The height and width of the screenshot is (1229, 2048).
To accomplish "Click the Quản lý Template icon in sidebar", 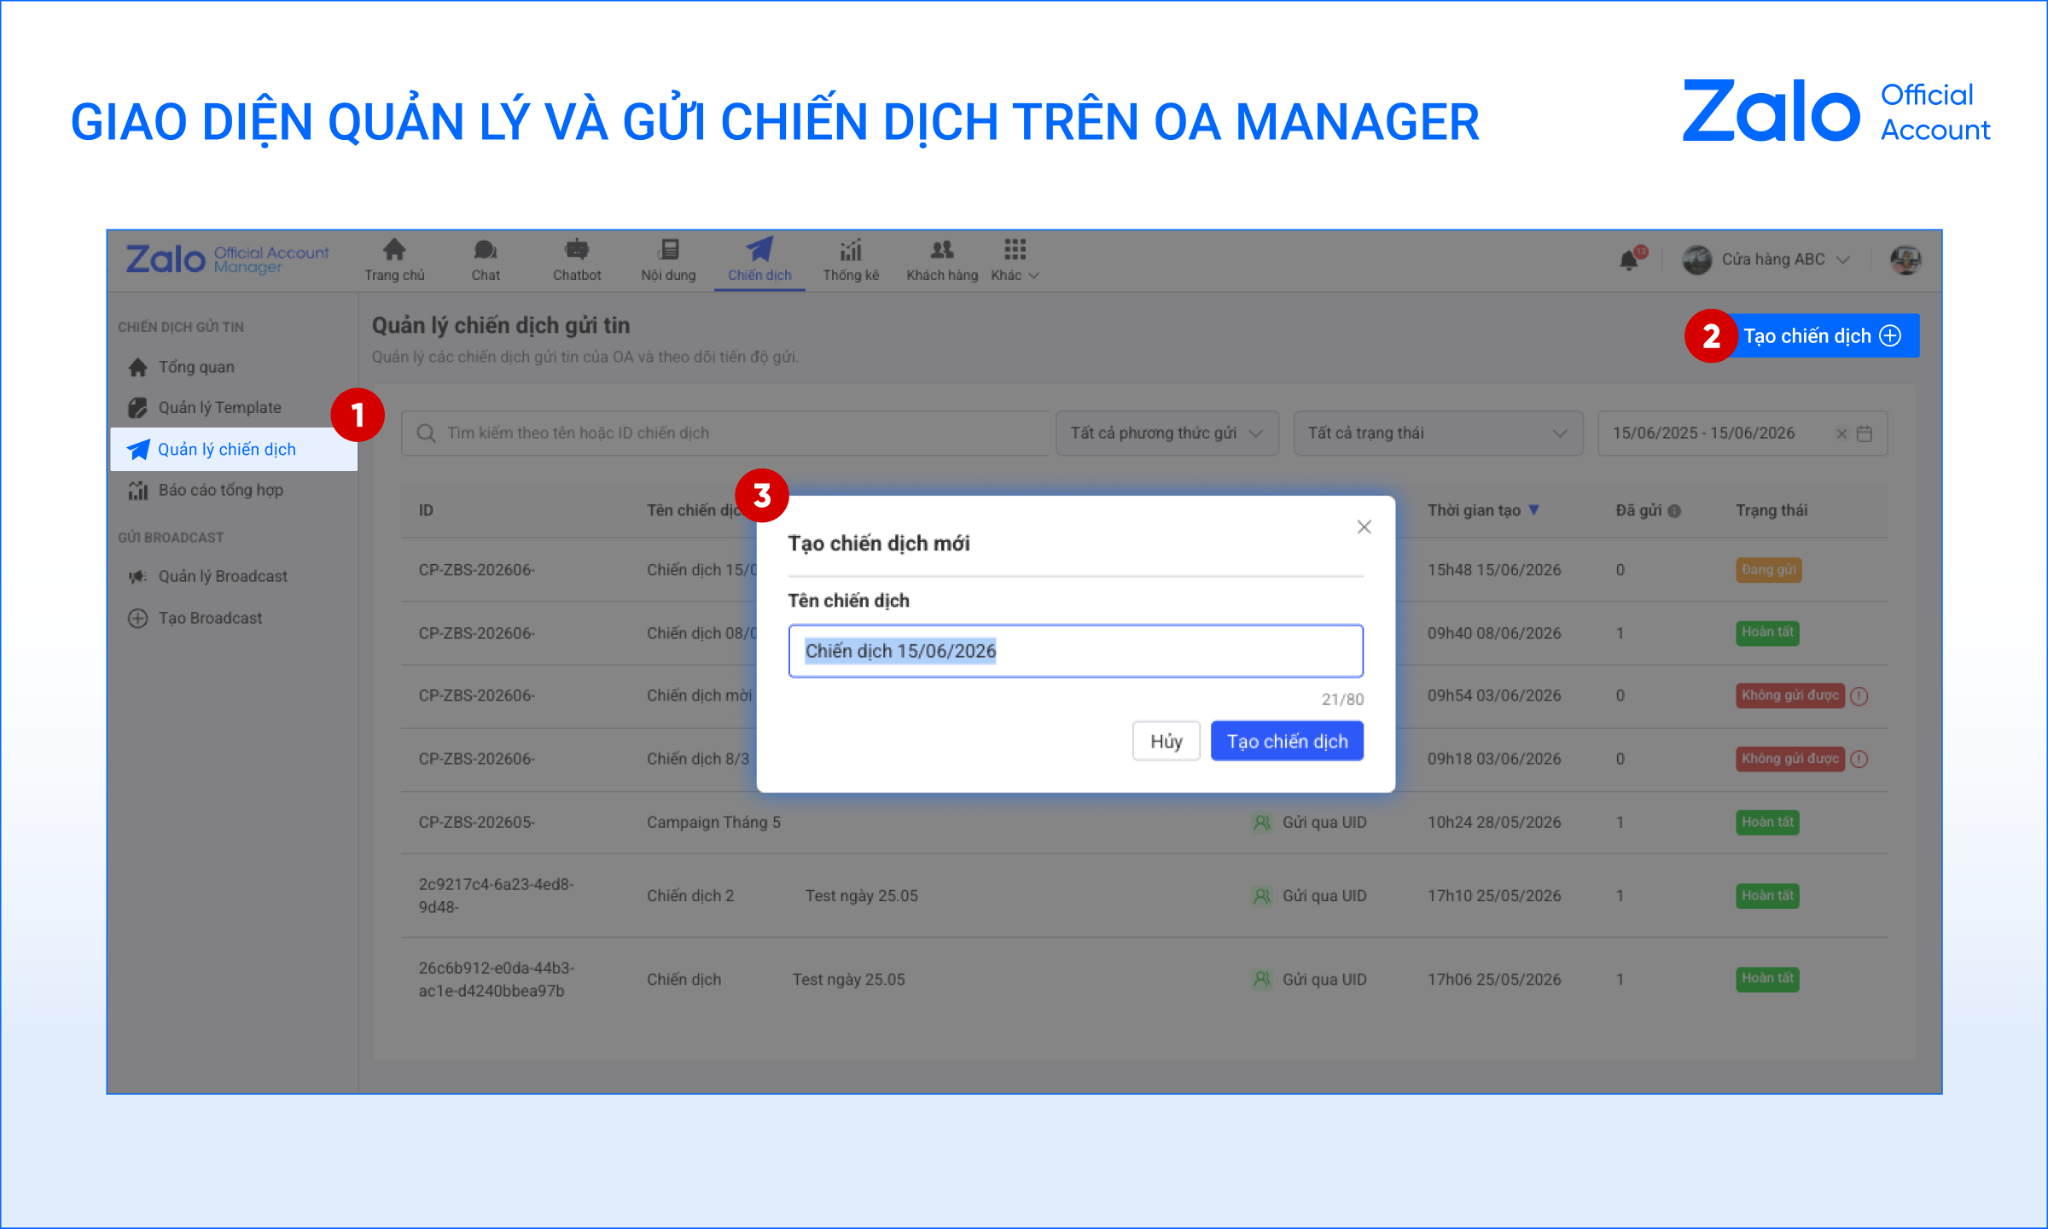I will click(138, 408).
